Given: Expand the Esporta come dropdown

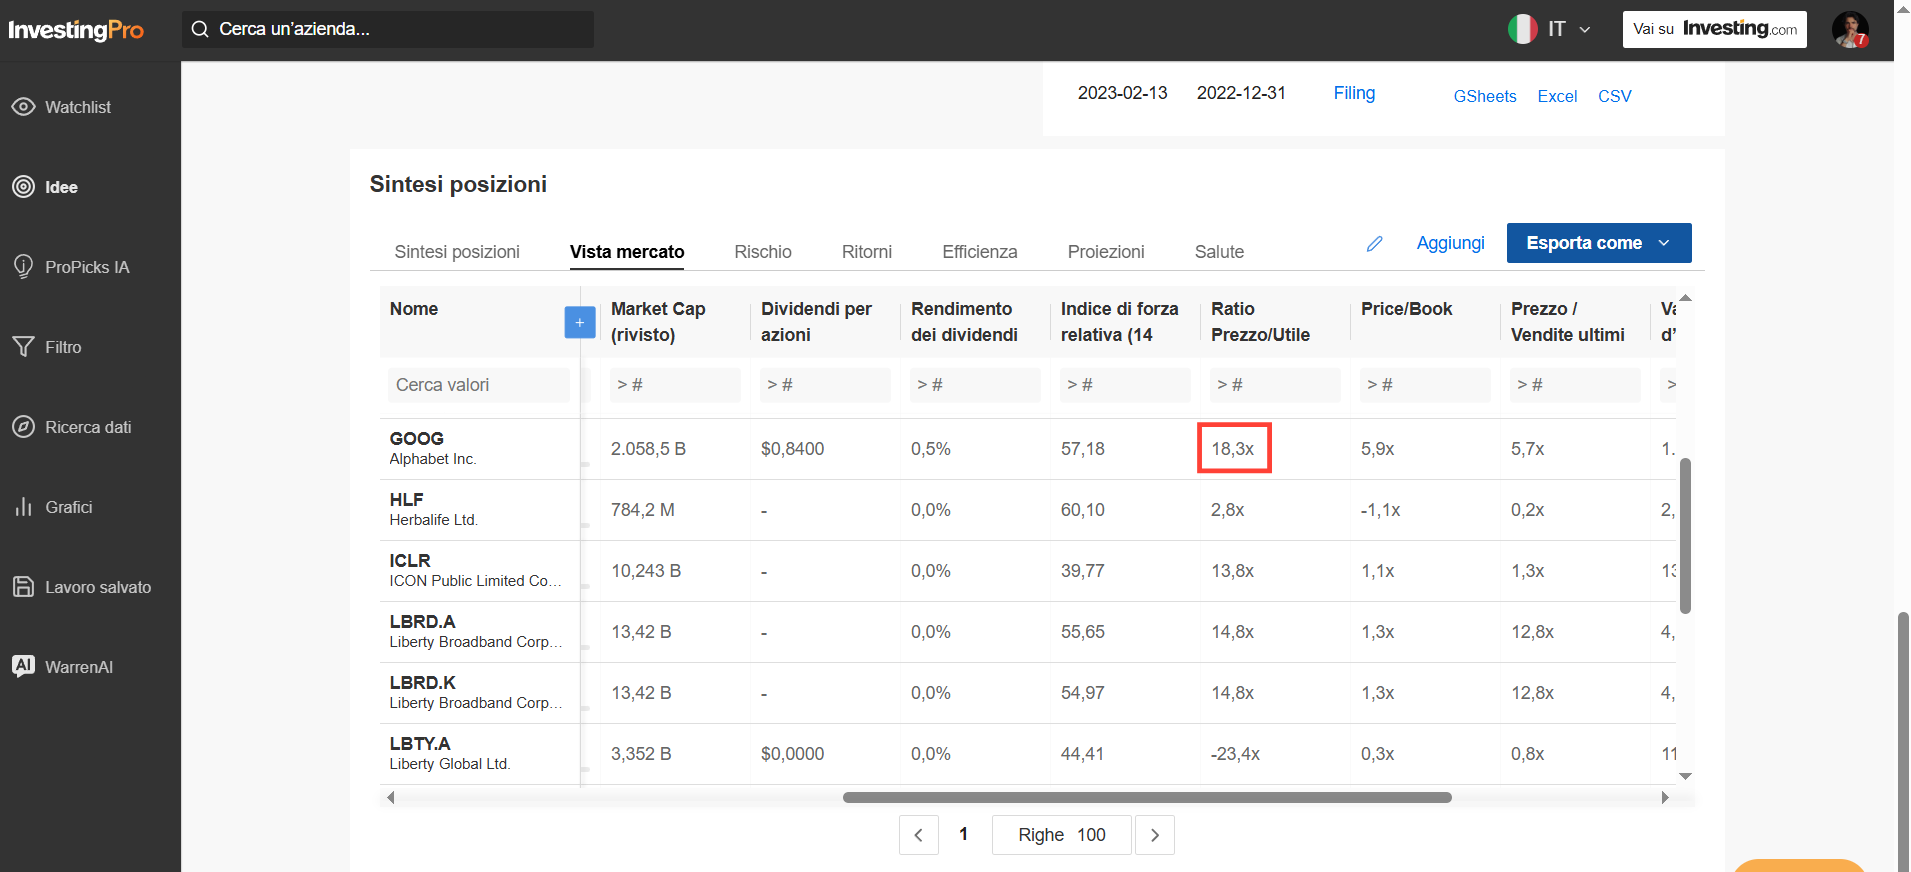Looking at the screenshot, I should [1599, 243].
